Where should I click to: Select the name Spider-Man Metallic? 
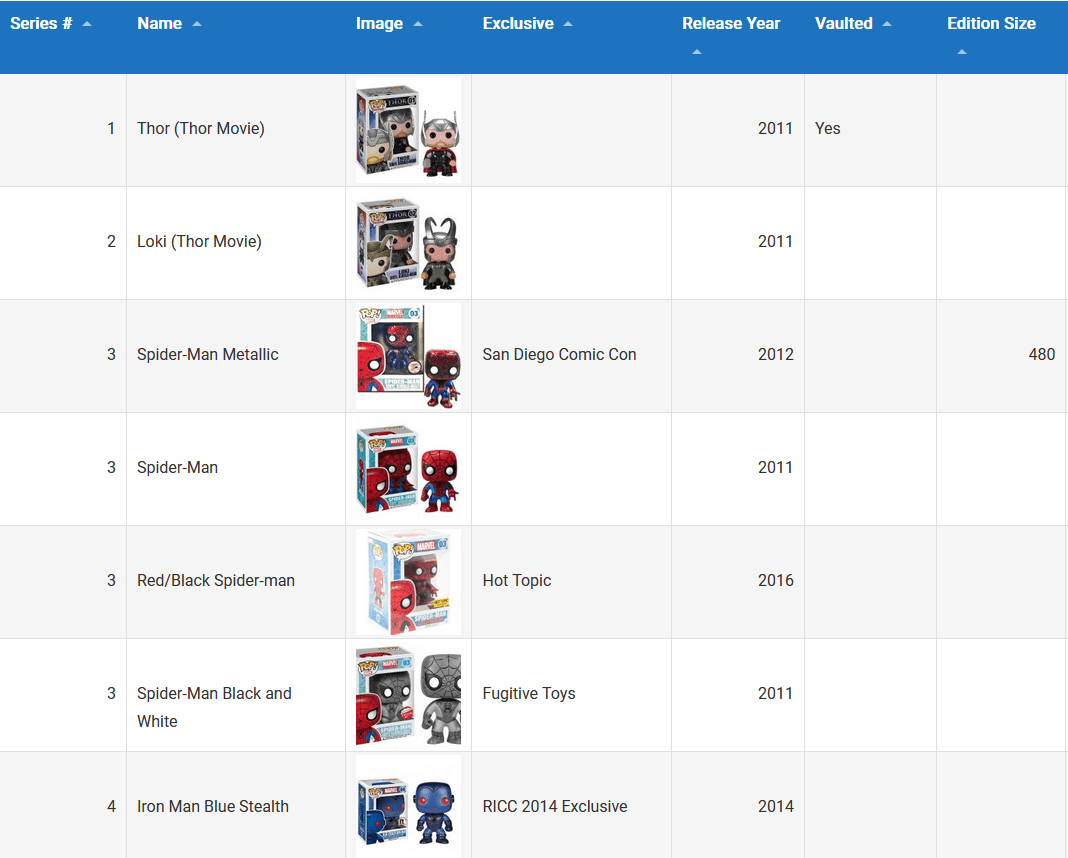pos(208,355)
